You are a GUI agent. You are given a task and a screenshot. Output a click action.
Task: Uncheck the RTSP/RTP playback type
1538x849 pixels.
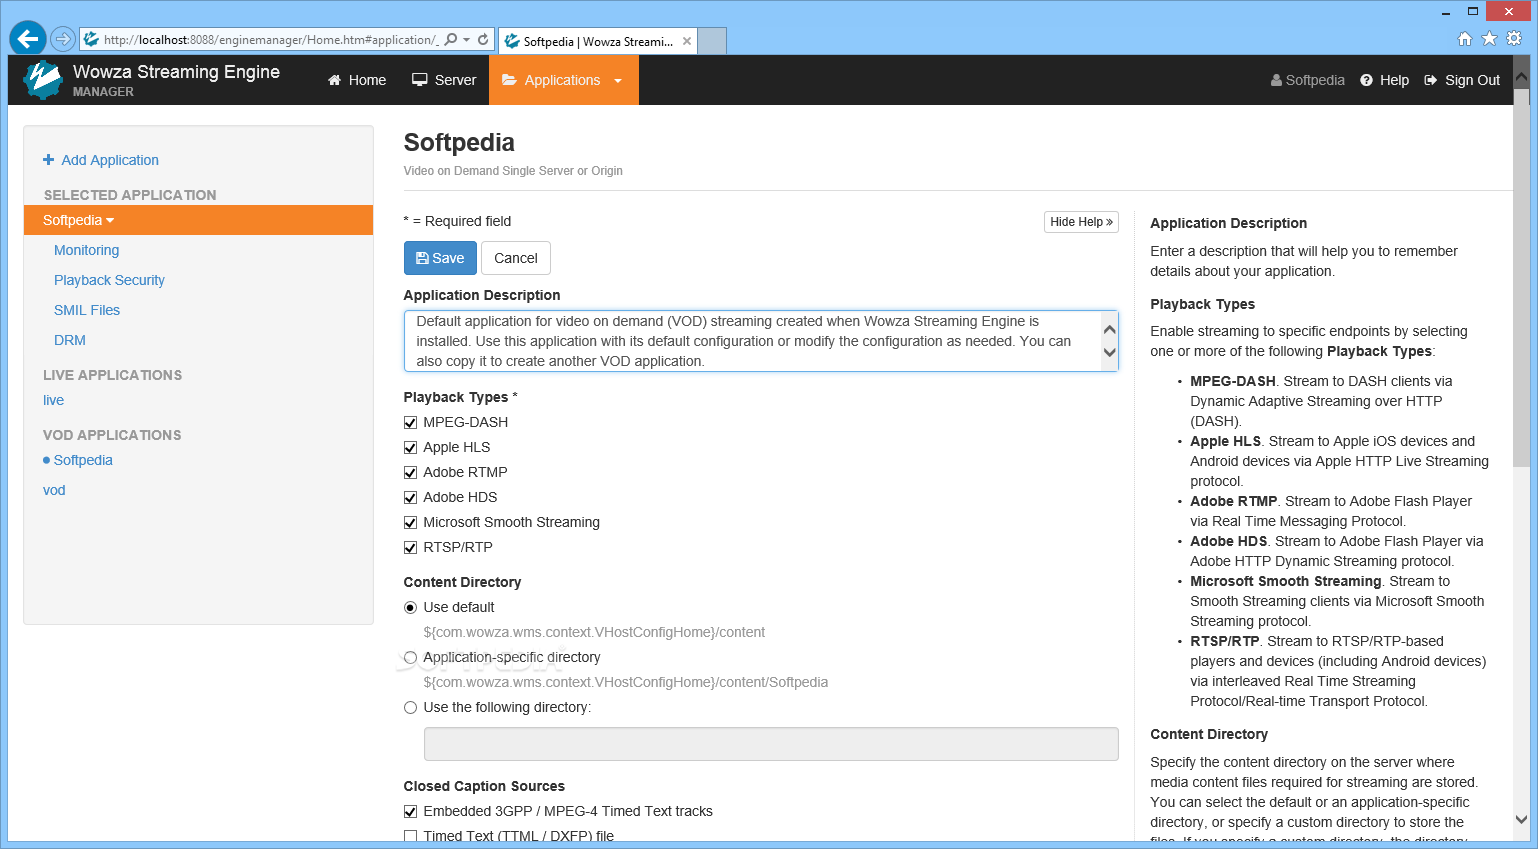pyautogui.click(x=410, y=547)
